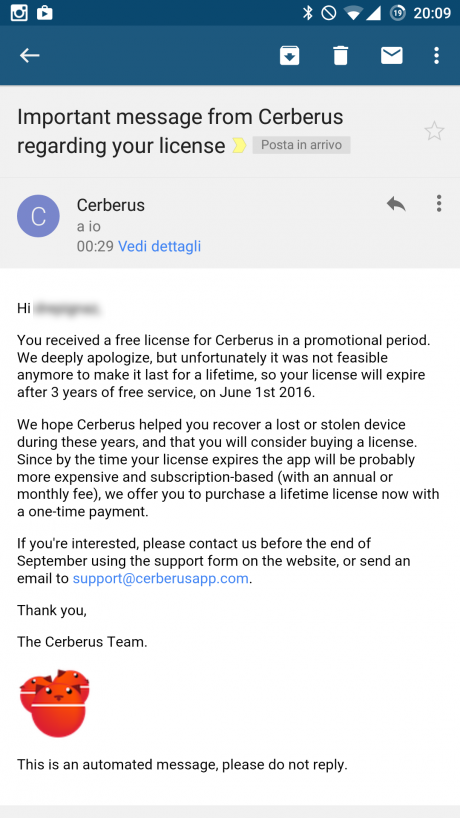
Task: Open the top toolbar overflow menu
Action: (x=437, y=55)
